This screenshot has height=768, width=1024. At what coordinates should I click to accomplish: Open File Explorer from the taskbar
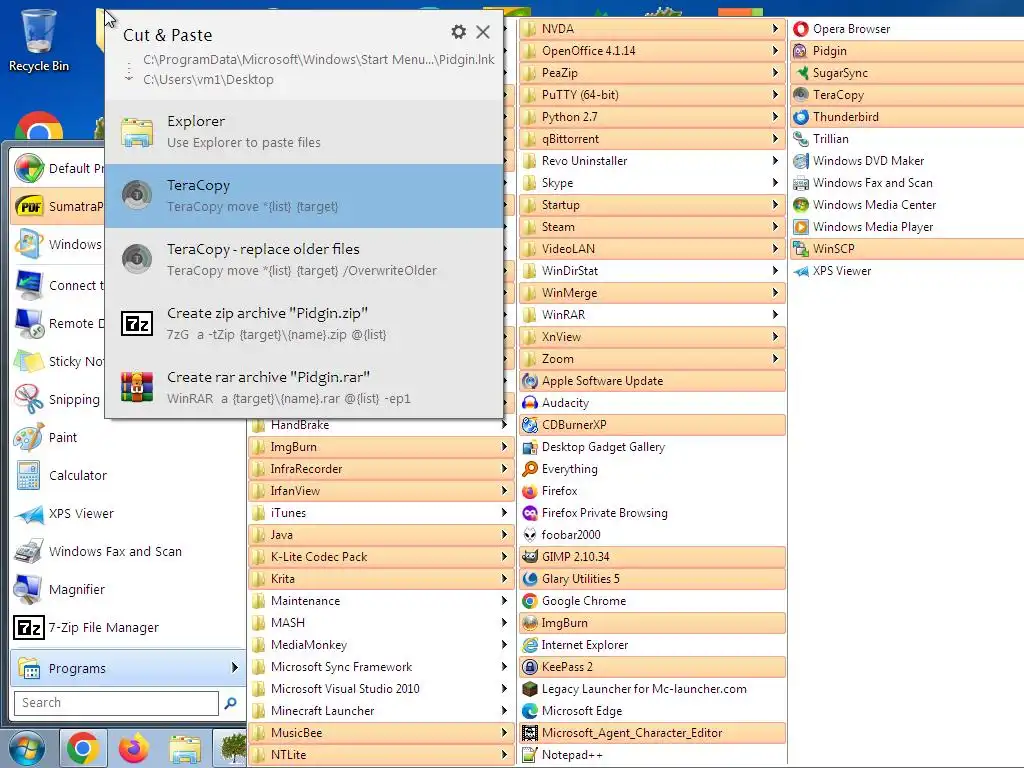(x=185, y=748)
